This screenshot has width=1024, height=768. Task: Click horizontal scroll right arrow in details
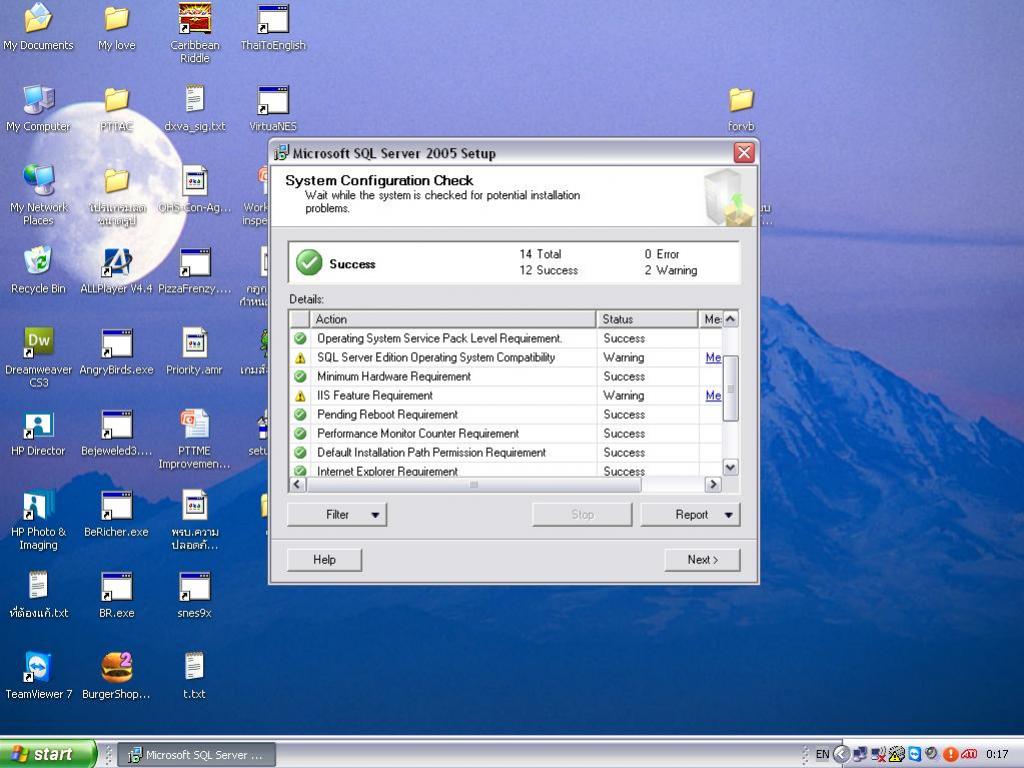(713, 484)
